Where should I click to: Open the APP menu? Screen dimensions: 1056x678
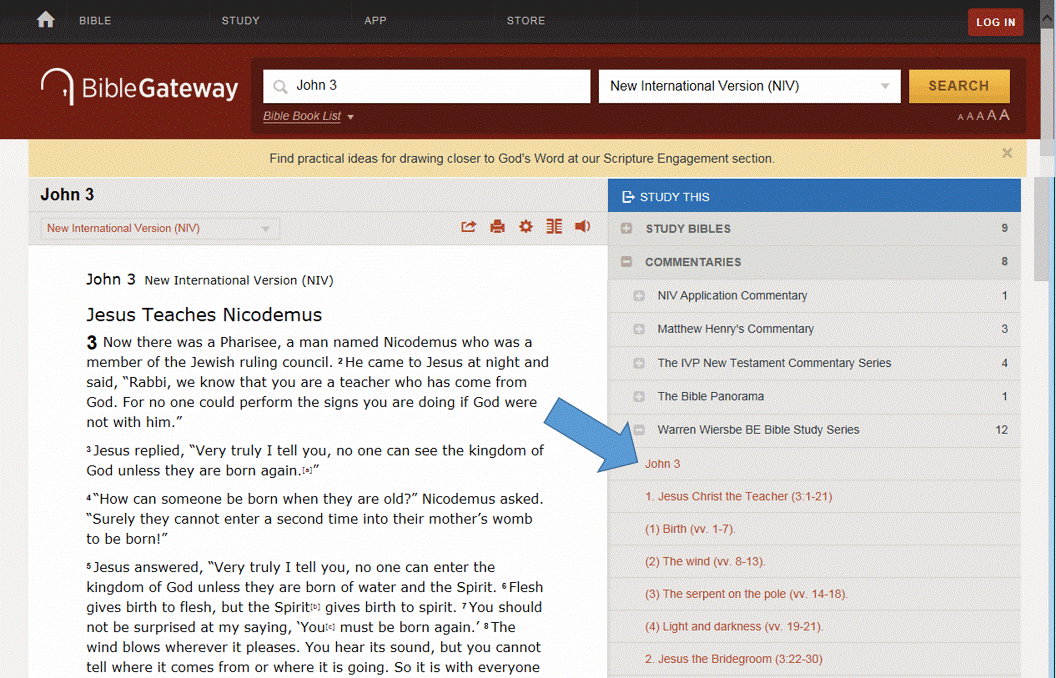pyautogui.click(x=375, y=21)
